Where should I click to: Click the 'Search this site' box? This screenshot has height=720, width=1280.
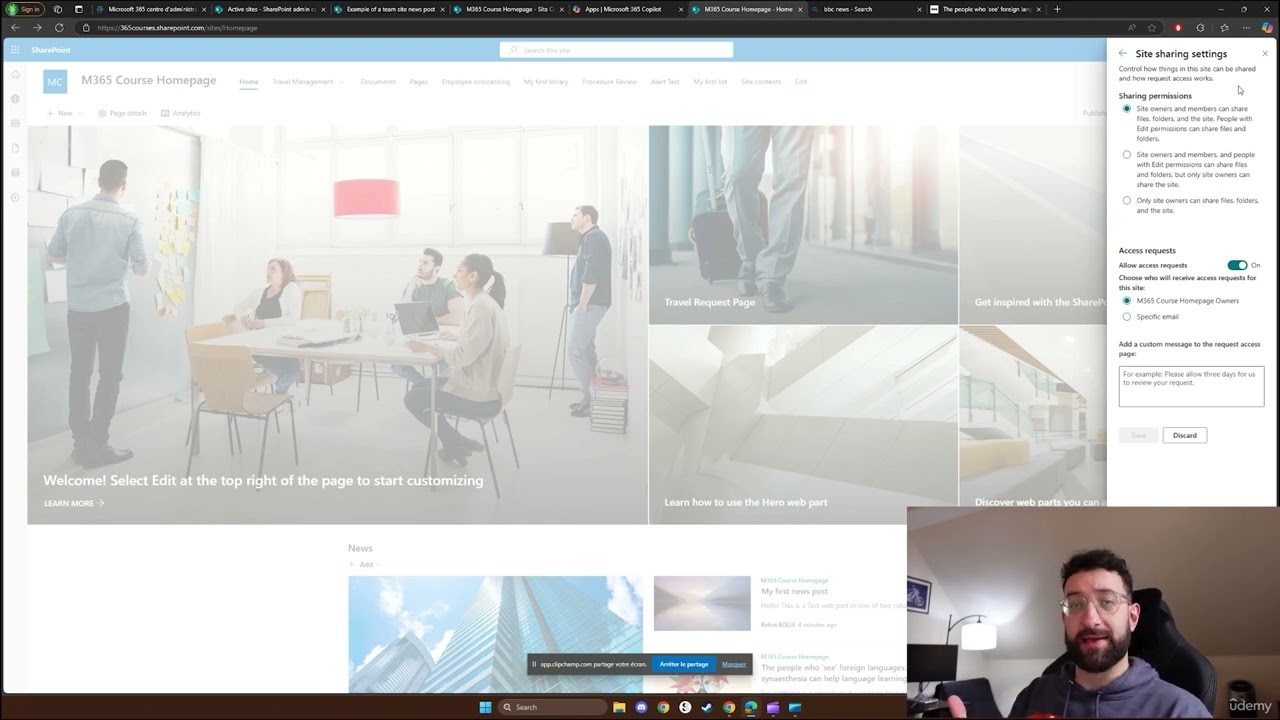tap(616, 50)
